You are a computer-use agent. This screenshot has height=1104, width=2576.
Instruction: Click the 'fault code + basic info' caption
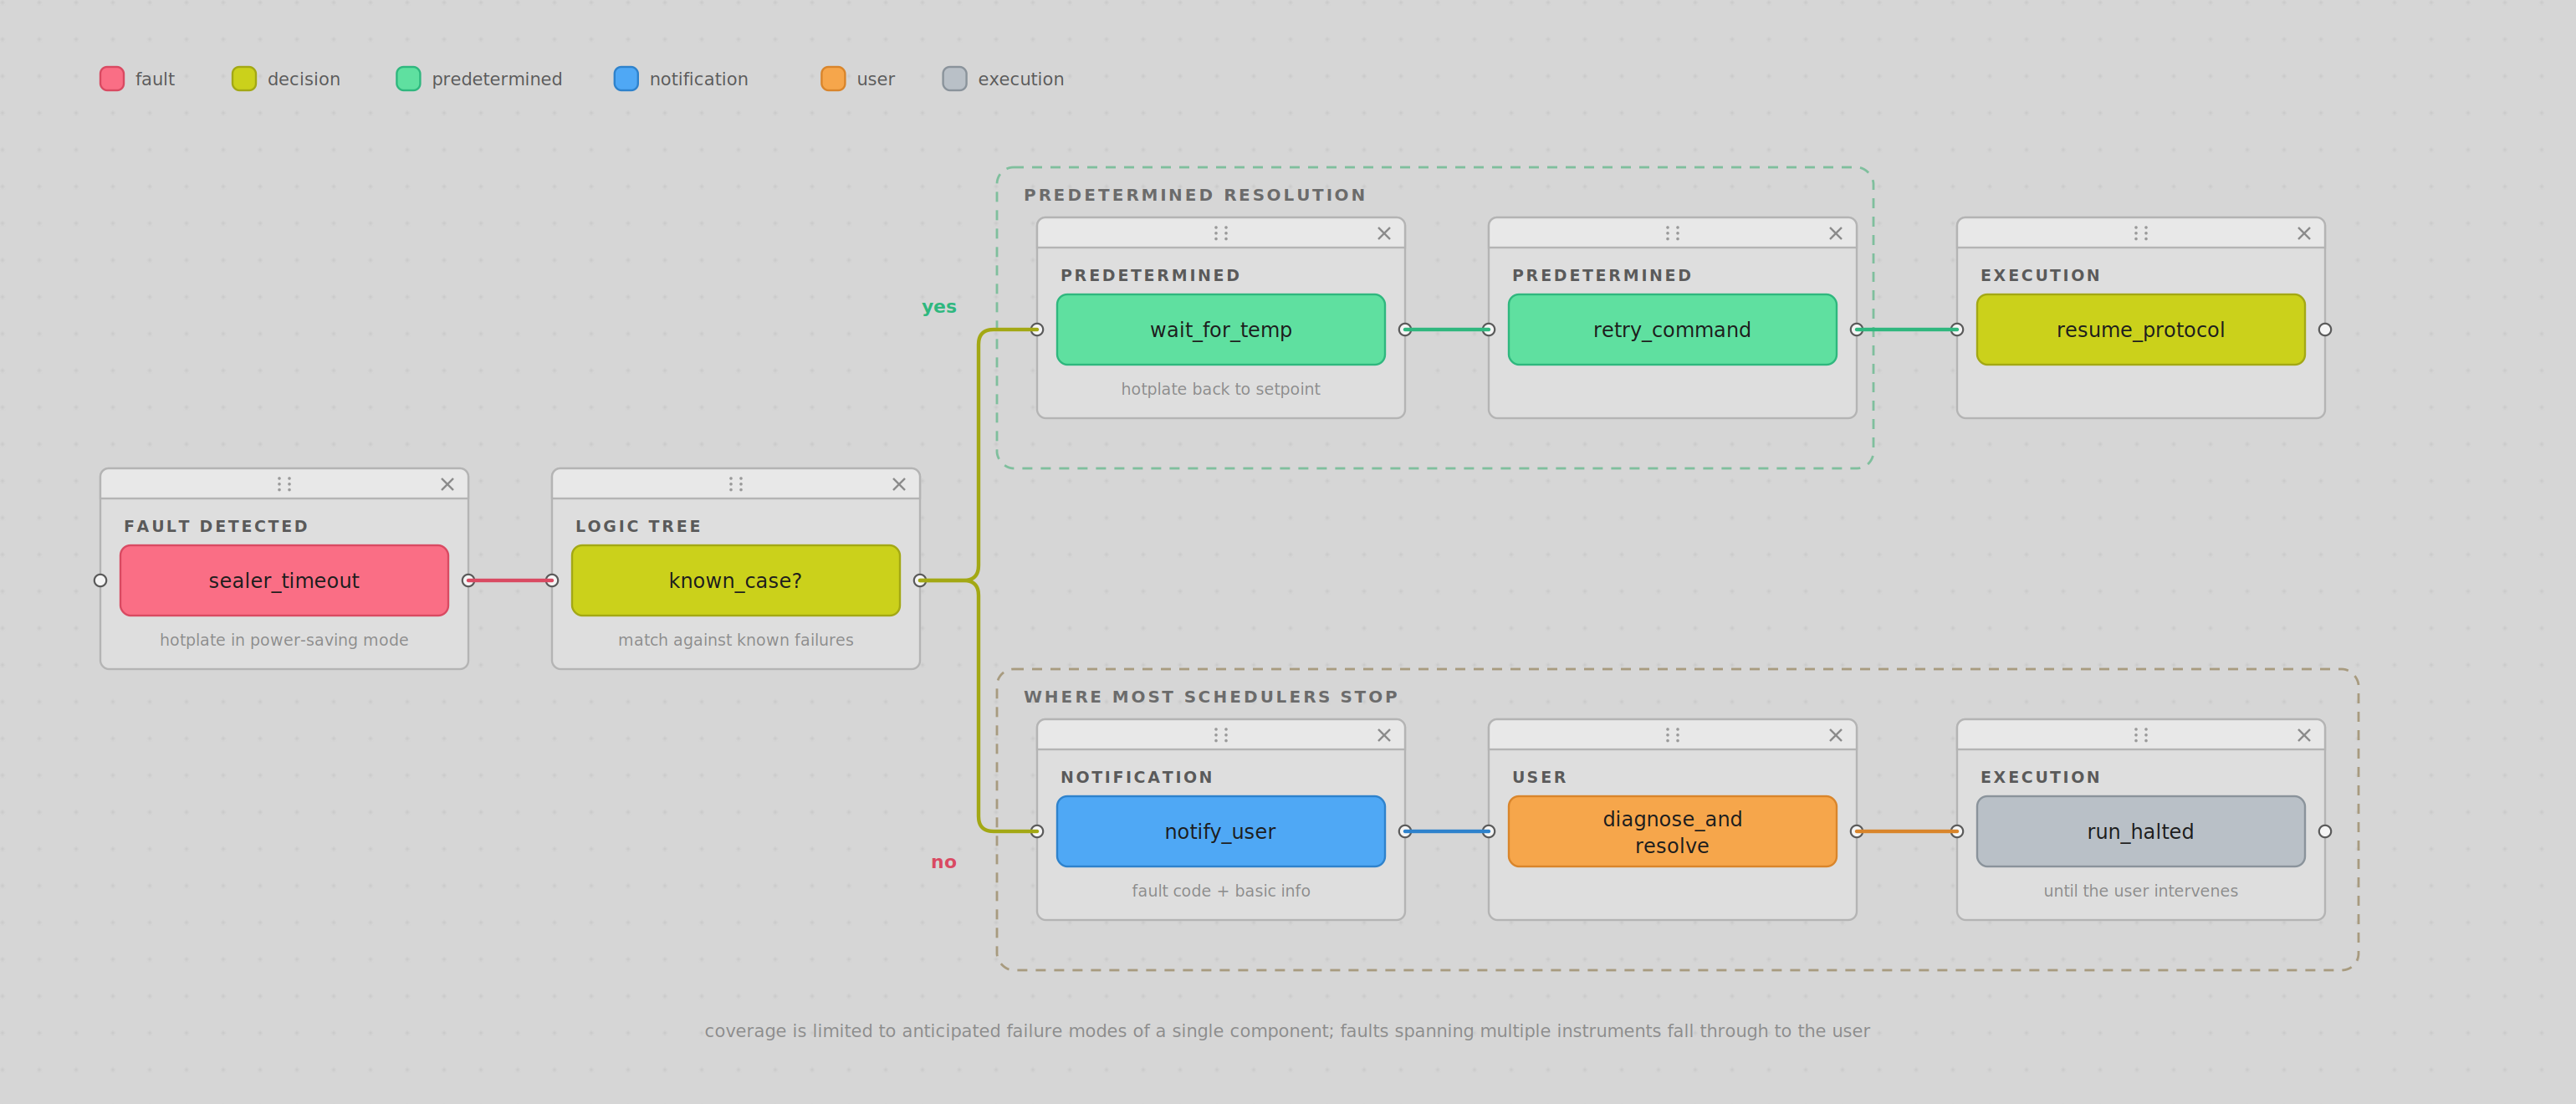(1221, 891)
